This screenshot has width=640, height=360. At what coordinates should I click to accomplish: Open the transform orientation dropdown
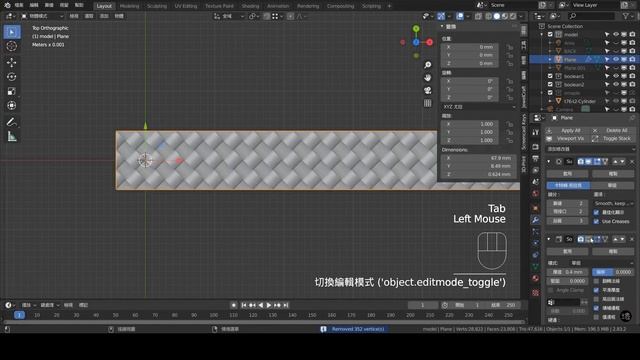(x=229, y=16)
